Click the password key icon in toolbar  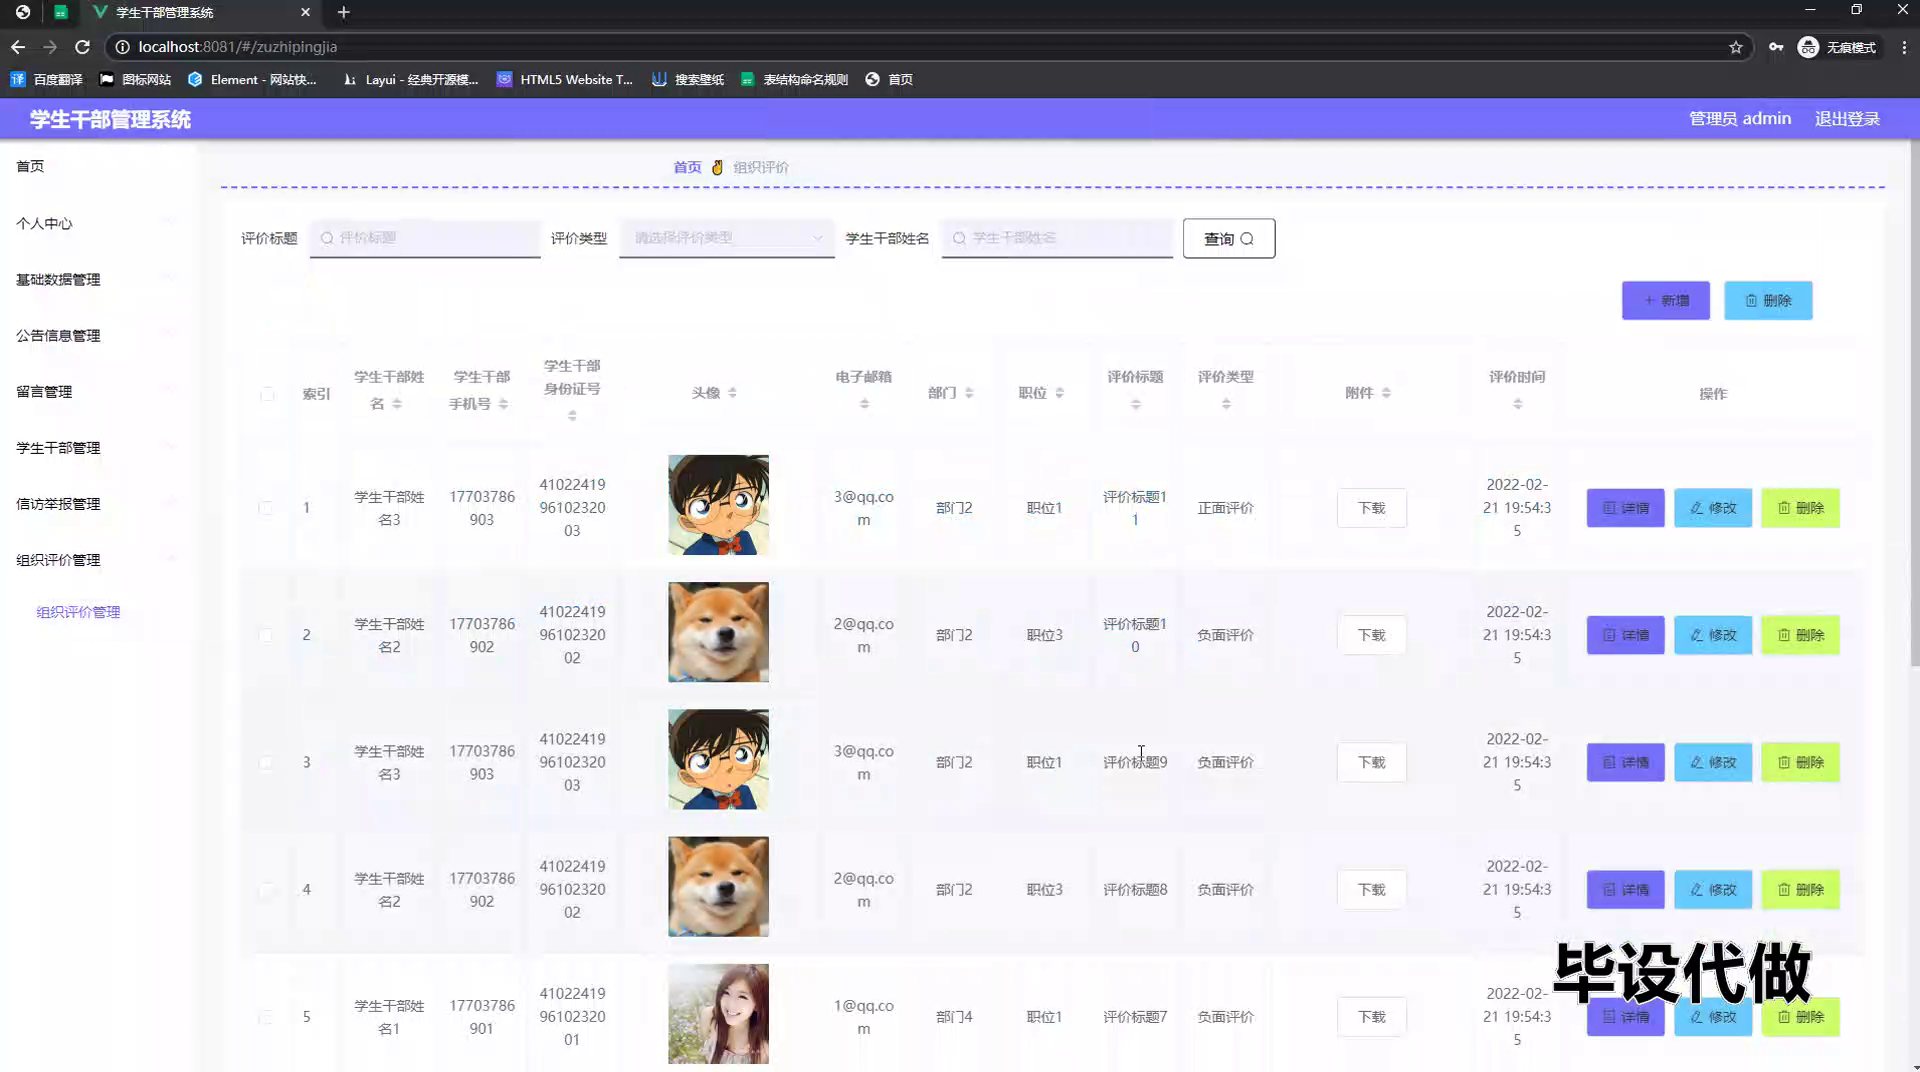(x=1776, y=47)
